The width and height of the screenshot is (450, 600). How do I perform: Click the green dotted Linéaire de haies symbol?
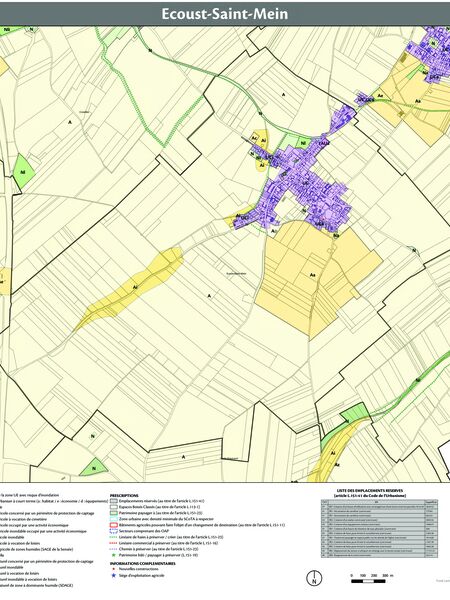coord(113,537)
